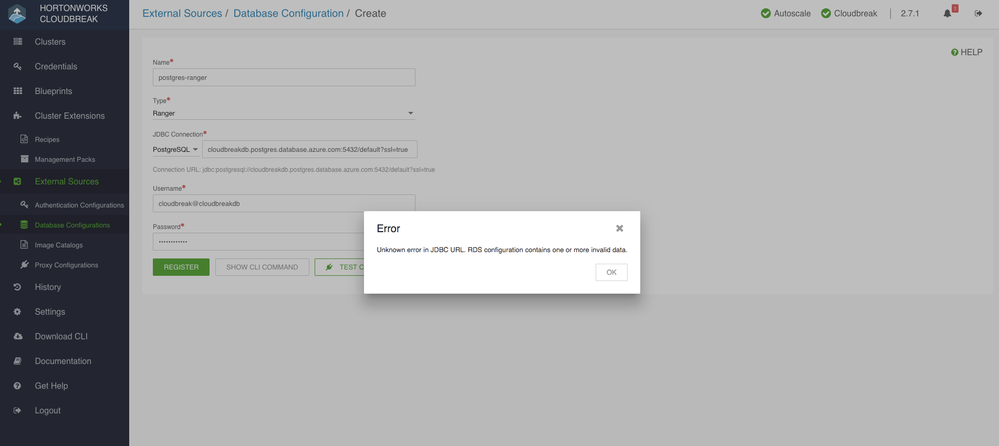The width and height of the screenshot is (999, 446).
Task: Click the Blueprints grid icon
Action: pyautogui.click(x=18, y=91)
